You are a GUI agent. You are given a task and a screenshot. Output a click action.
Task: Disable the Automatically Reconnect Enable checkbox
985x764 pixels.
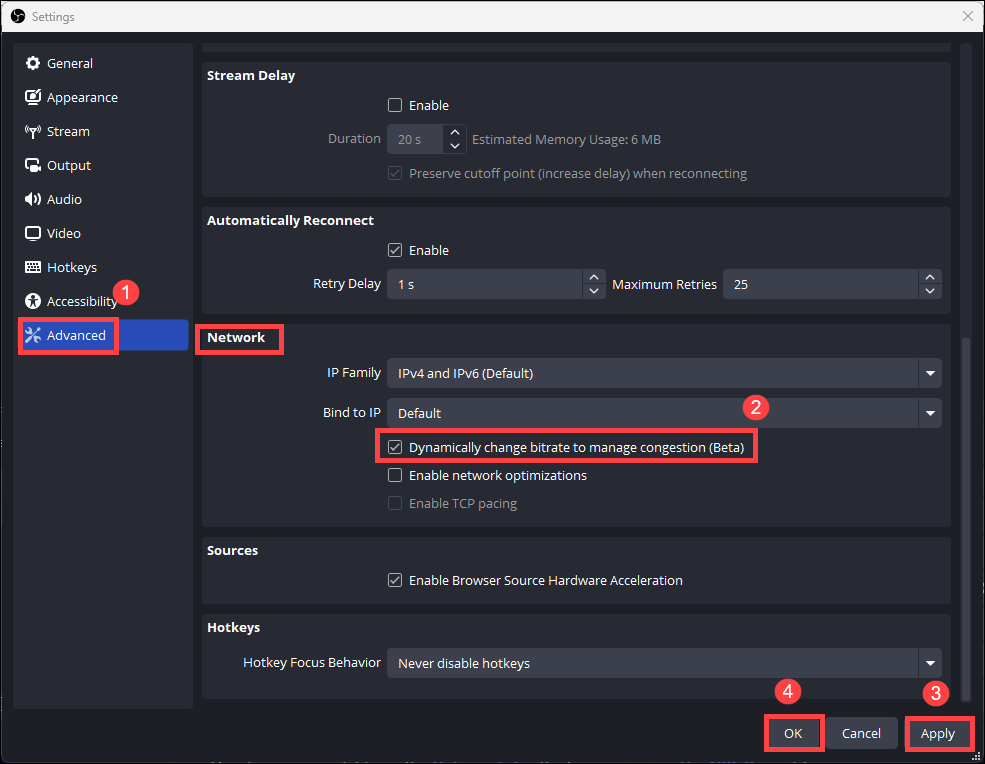pyautogui.click(x=395, y=250)
